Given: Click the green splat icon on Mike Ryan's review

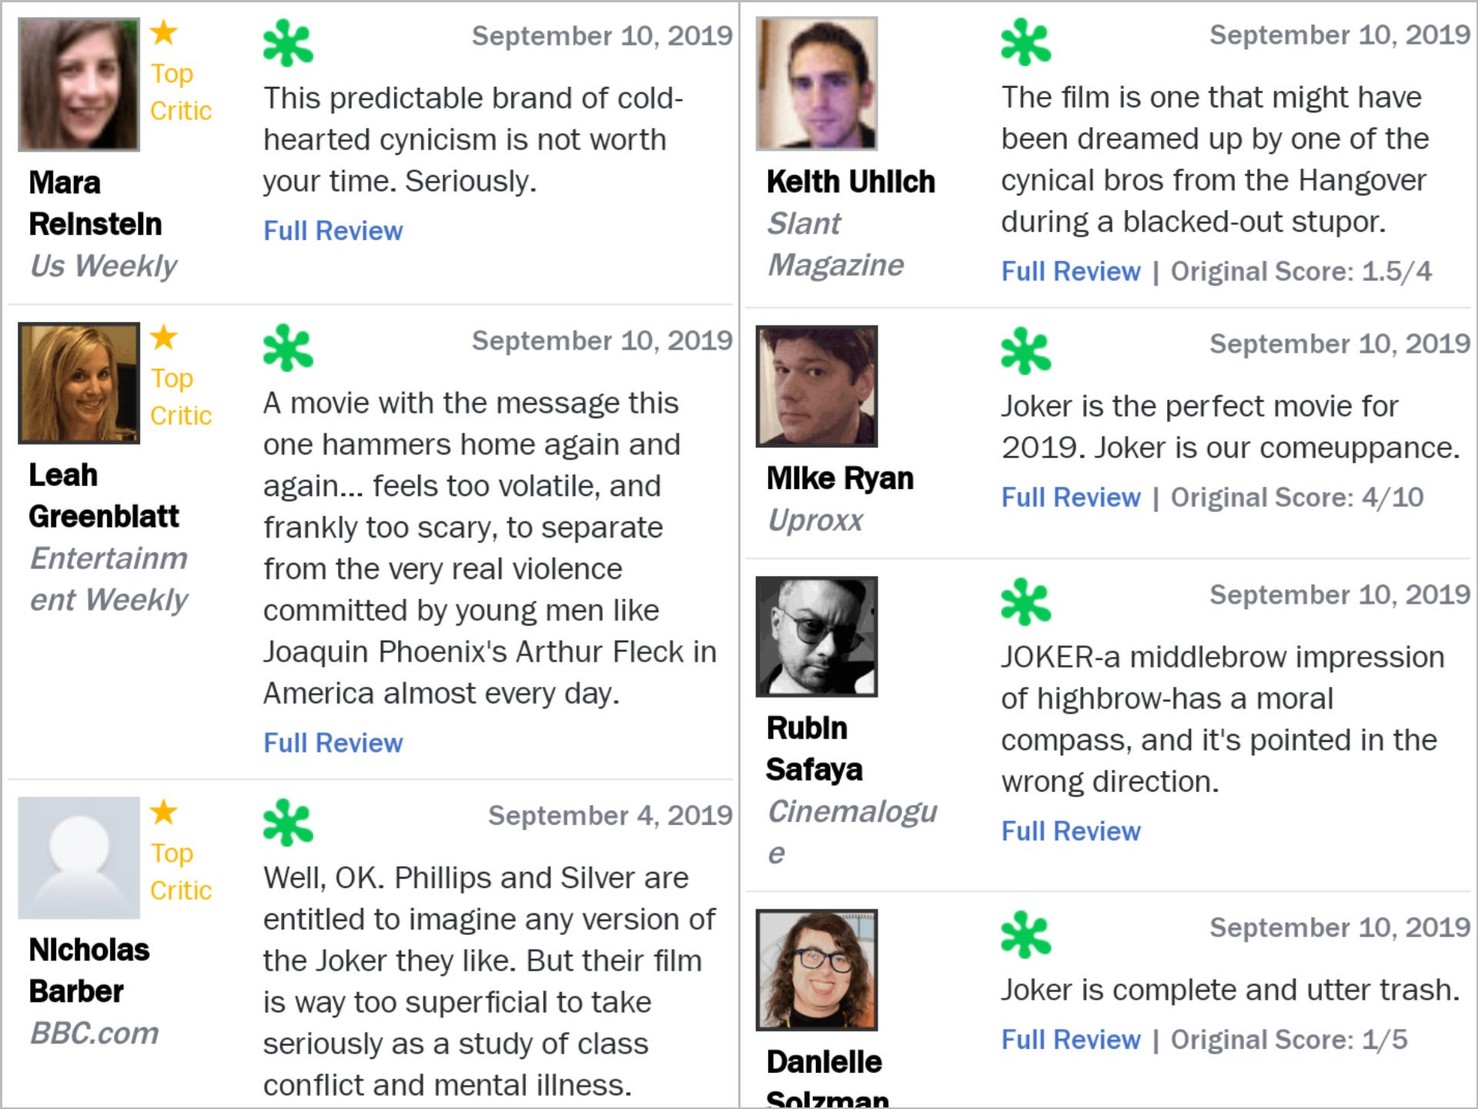Looking at the screenshot, I should pos(1026,351).
